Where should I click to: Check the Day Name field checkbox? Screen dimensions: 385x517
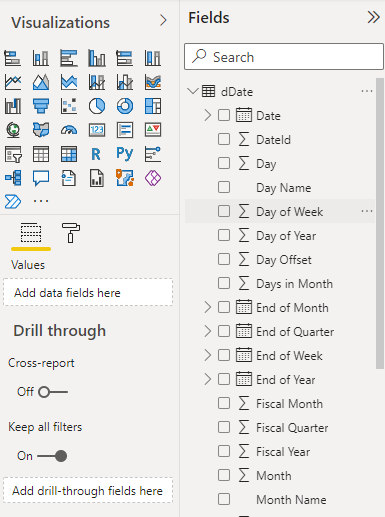224,187
